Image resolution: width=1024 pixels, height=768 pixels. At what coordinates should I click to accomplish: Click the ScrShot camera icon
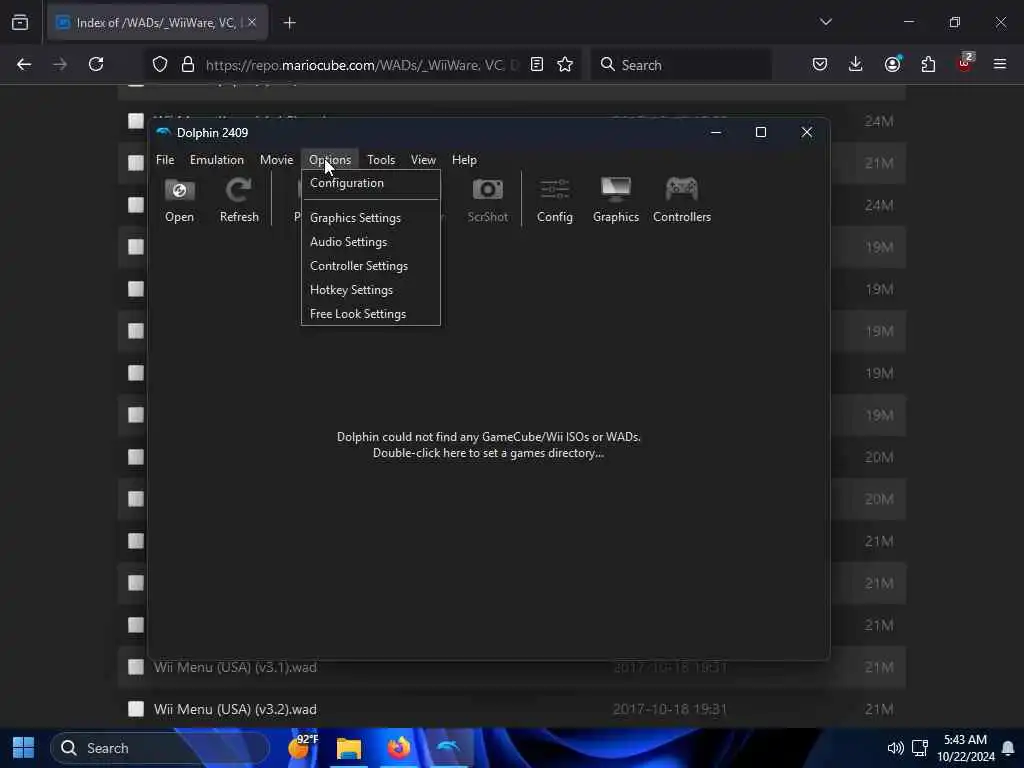(487, 200)
